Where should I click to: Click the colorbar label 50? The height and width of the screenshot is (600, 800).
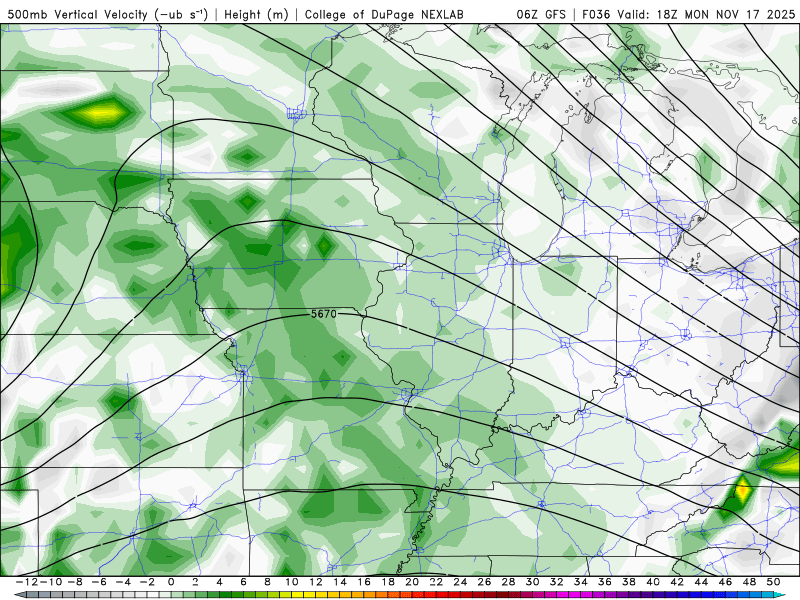pos(773,582)
